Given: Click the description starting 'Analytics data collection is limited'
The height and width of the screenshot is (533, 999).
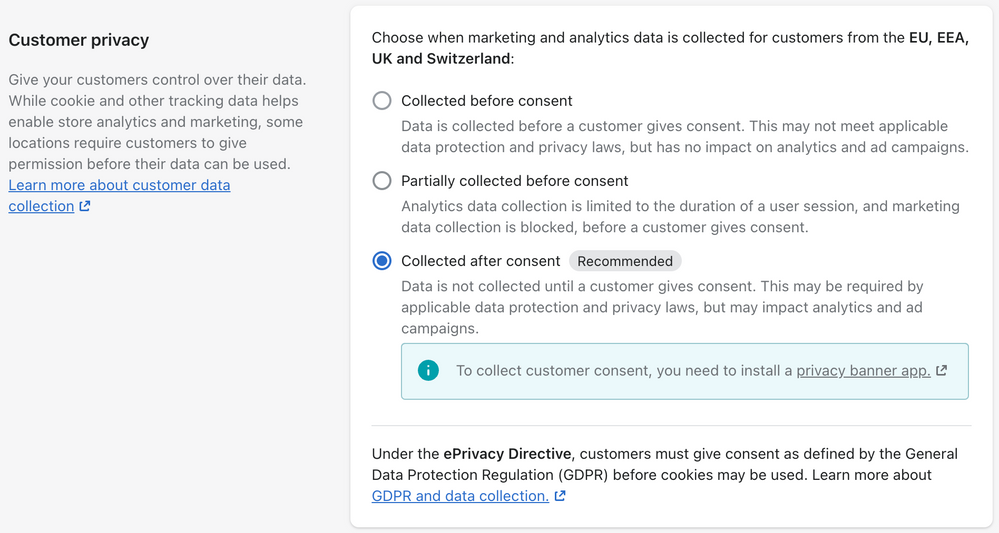Looking at the screenshot, I should (680, 217).
